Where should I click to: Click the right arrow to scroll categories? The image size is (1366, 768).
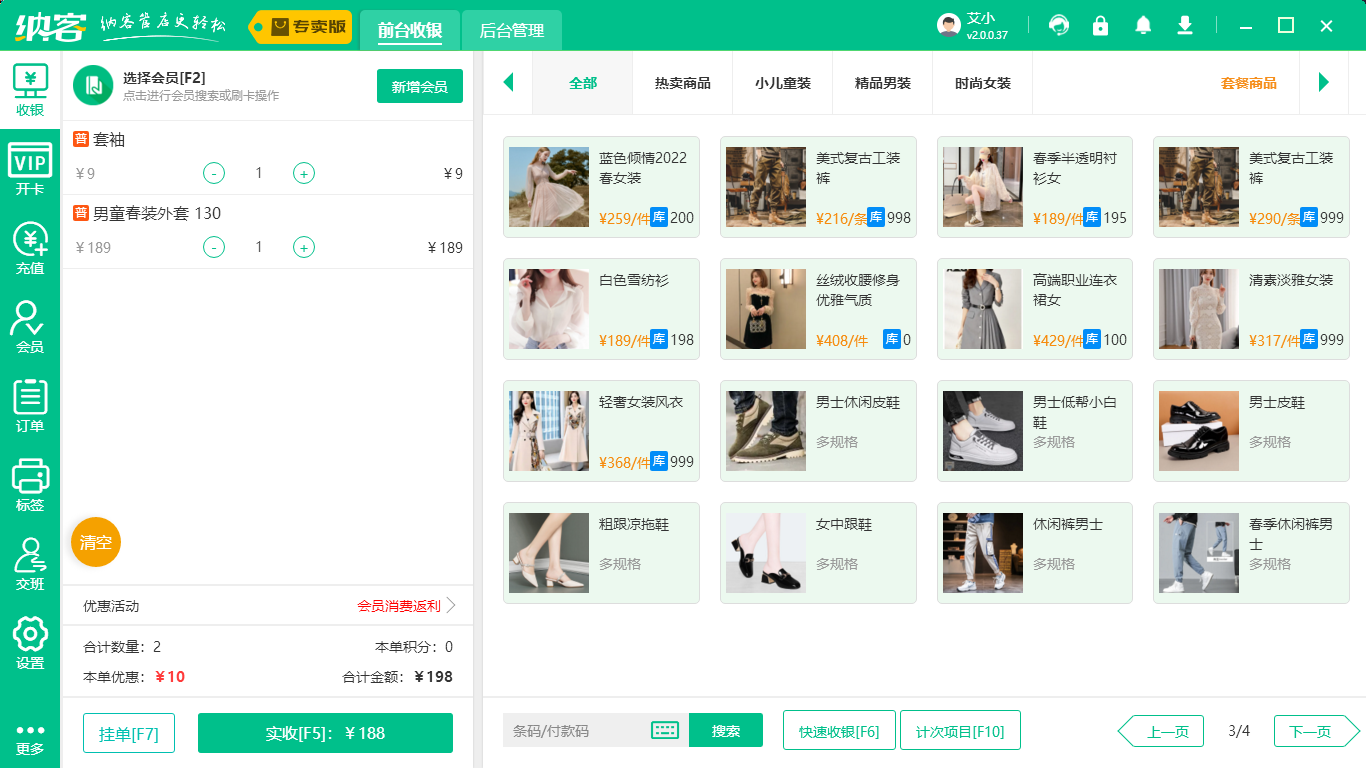[1325, 83]
